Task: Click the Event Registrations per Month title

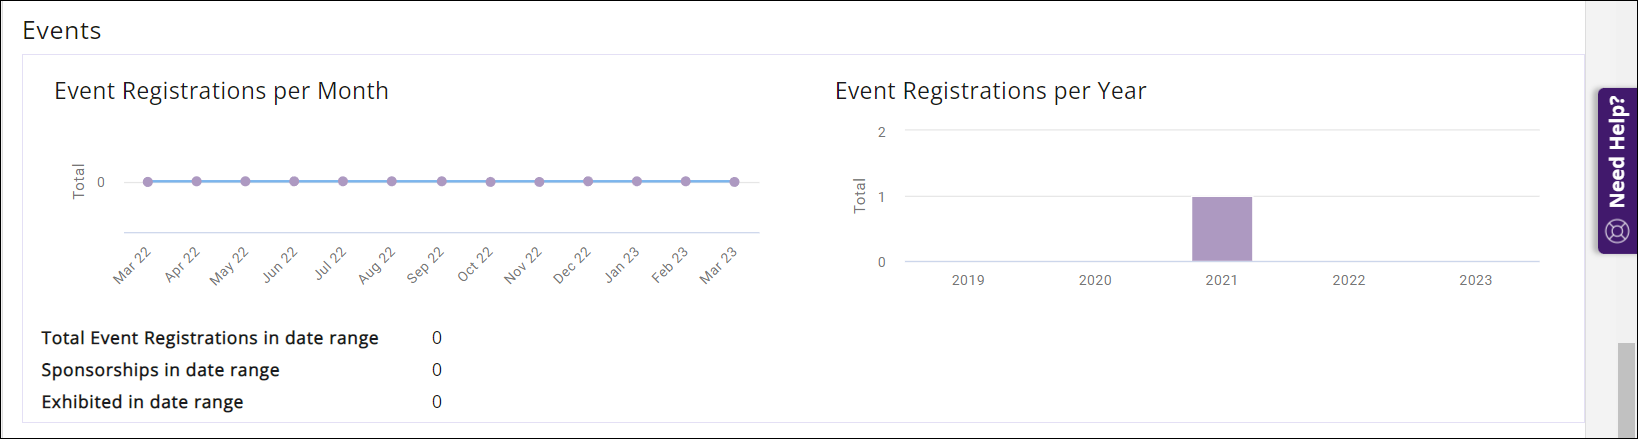Action: [221, 91]
